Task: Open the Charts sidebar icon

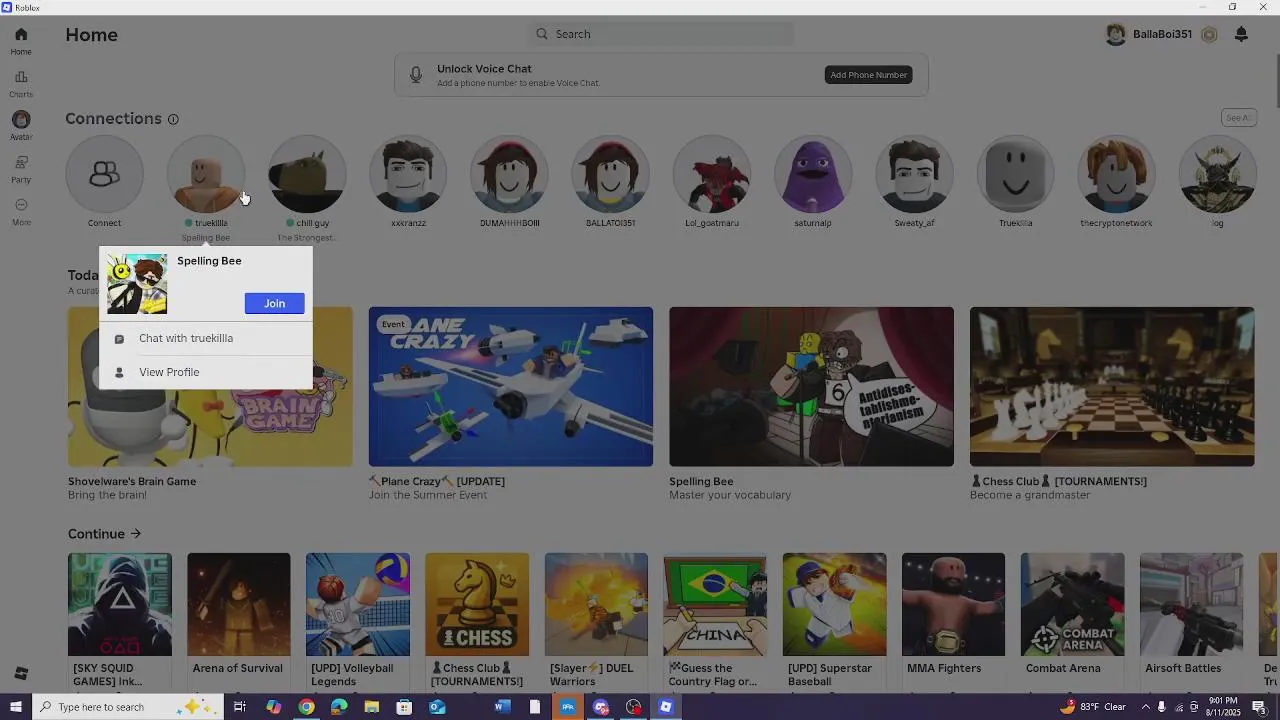Action: (x=21, y=77)
